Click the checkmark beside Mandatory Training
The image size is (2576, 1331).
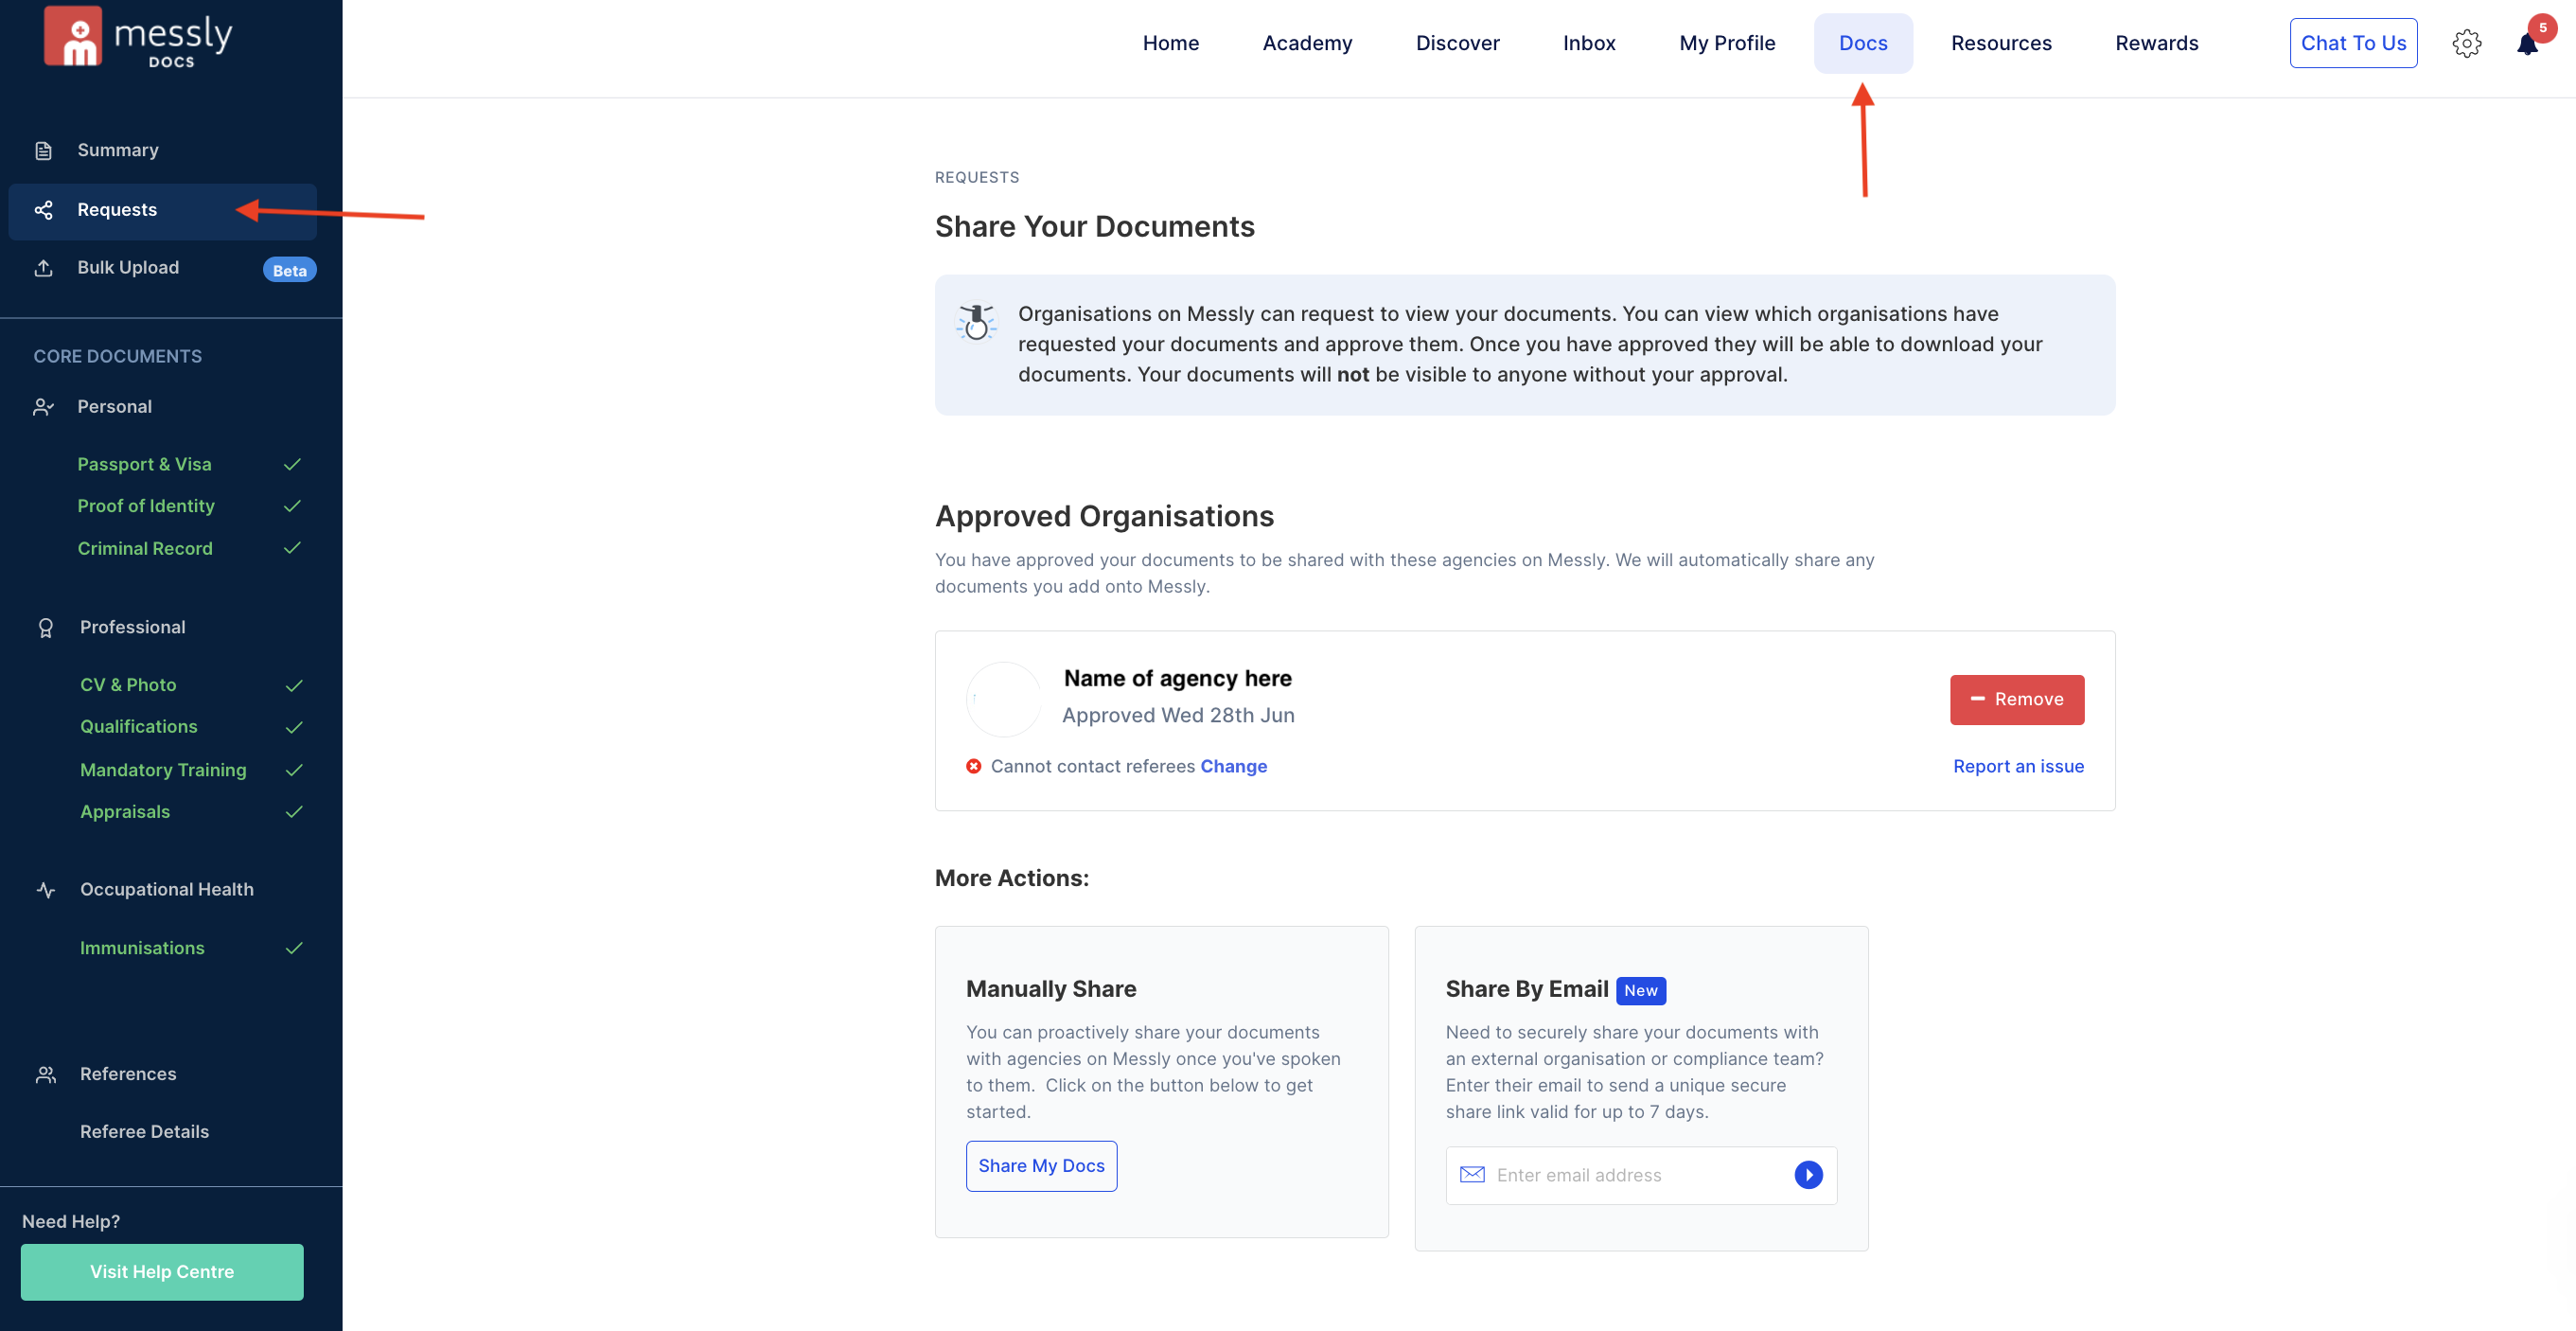coord(292,770)
